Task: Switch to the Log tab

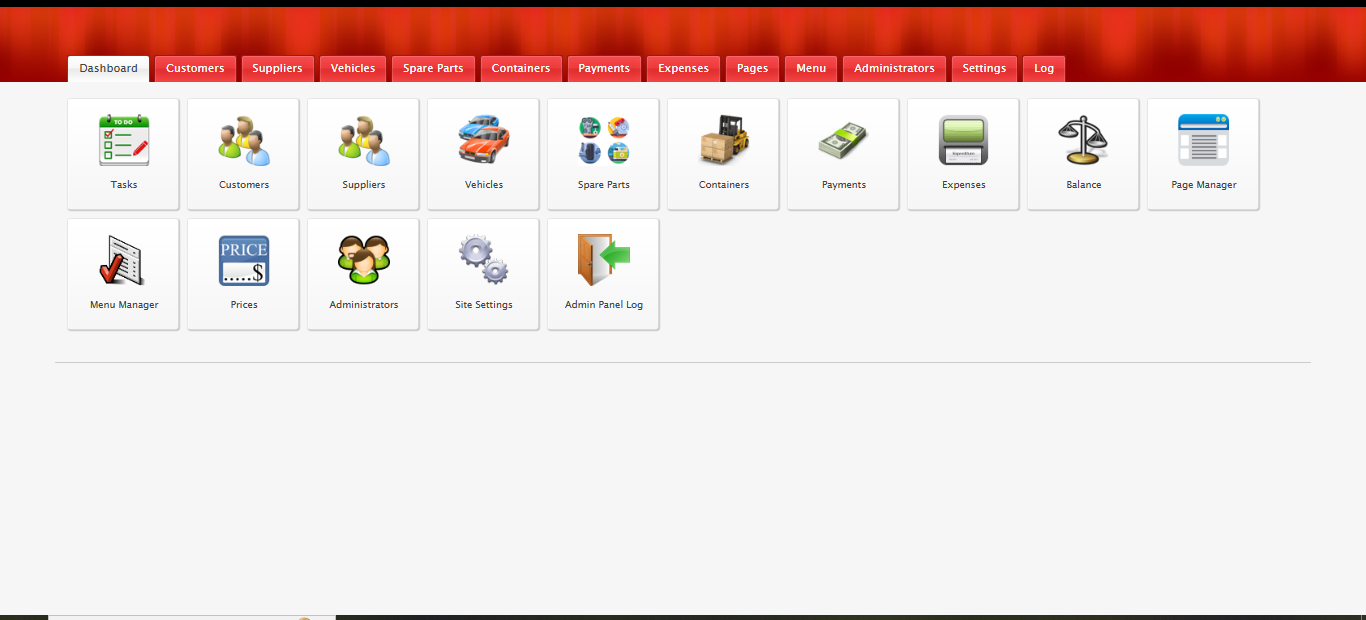Action: pos(1044,69)
